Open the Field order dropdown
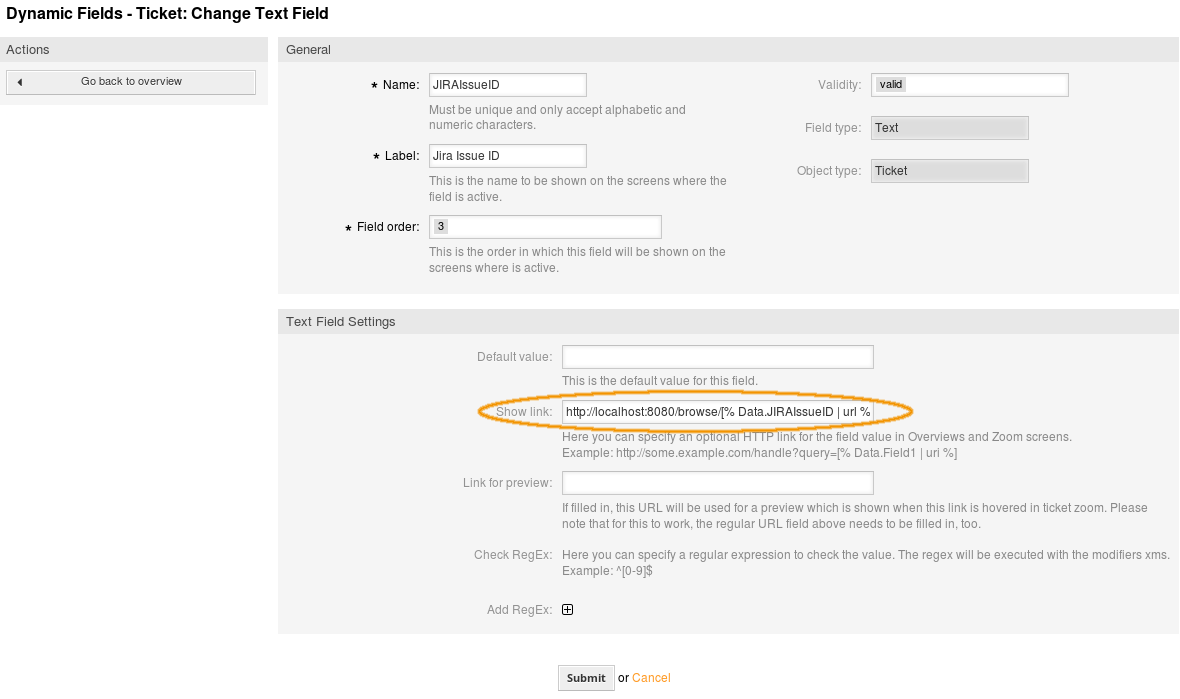 pyautogui.click(x=545, y=227)
